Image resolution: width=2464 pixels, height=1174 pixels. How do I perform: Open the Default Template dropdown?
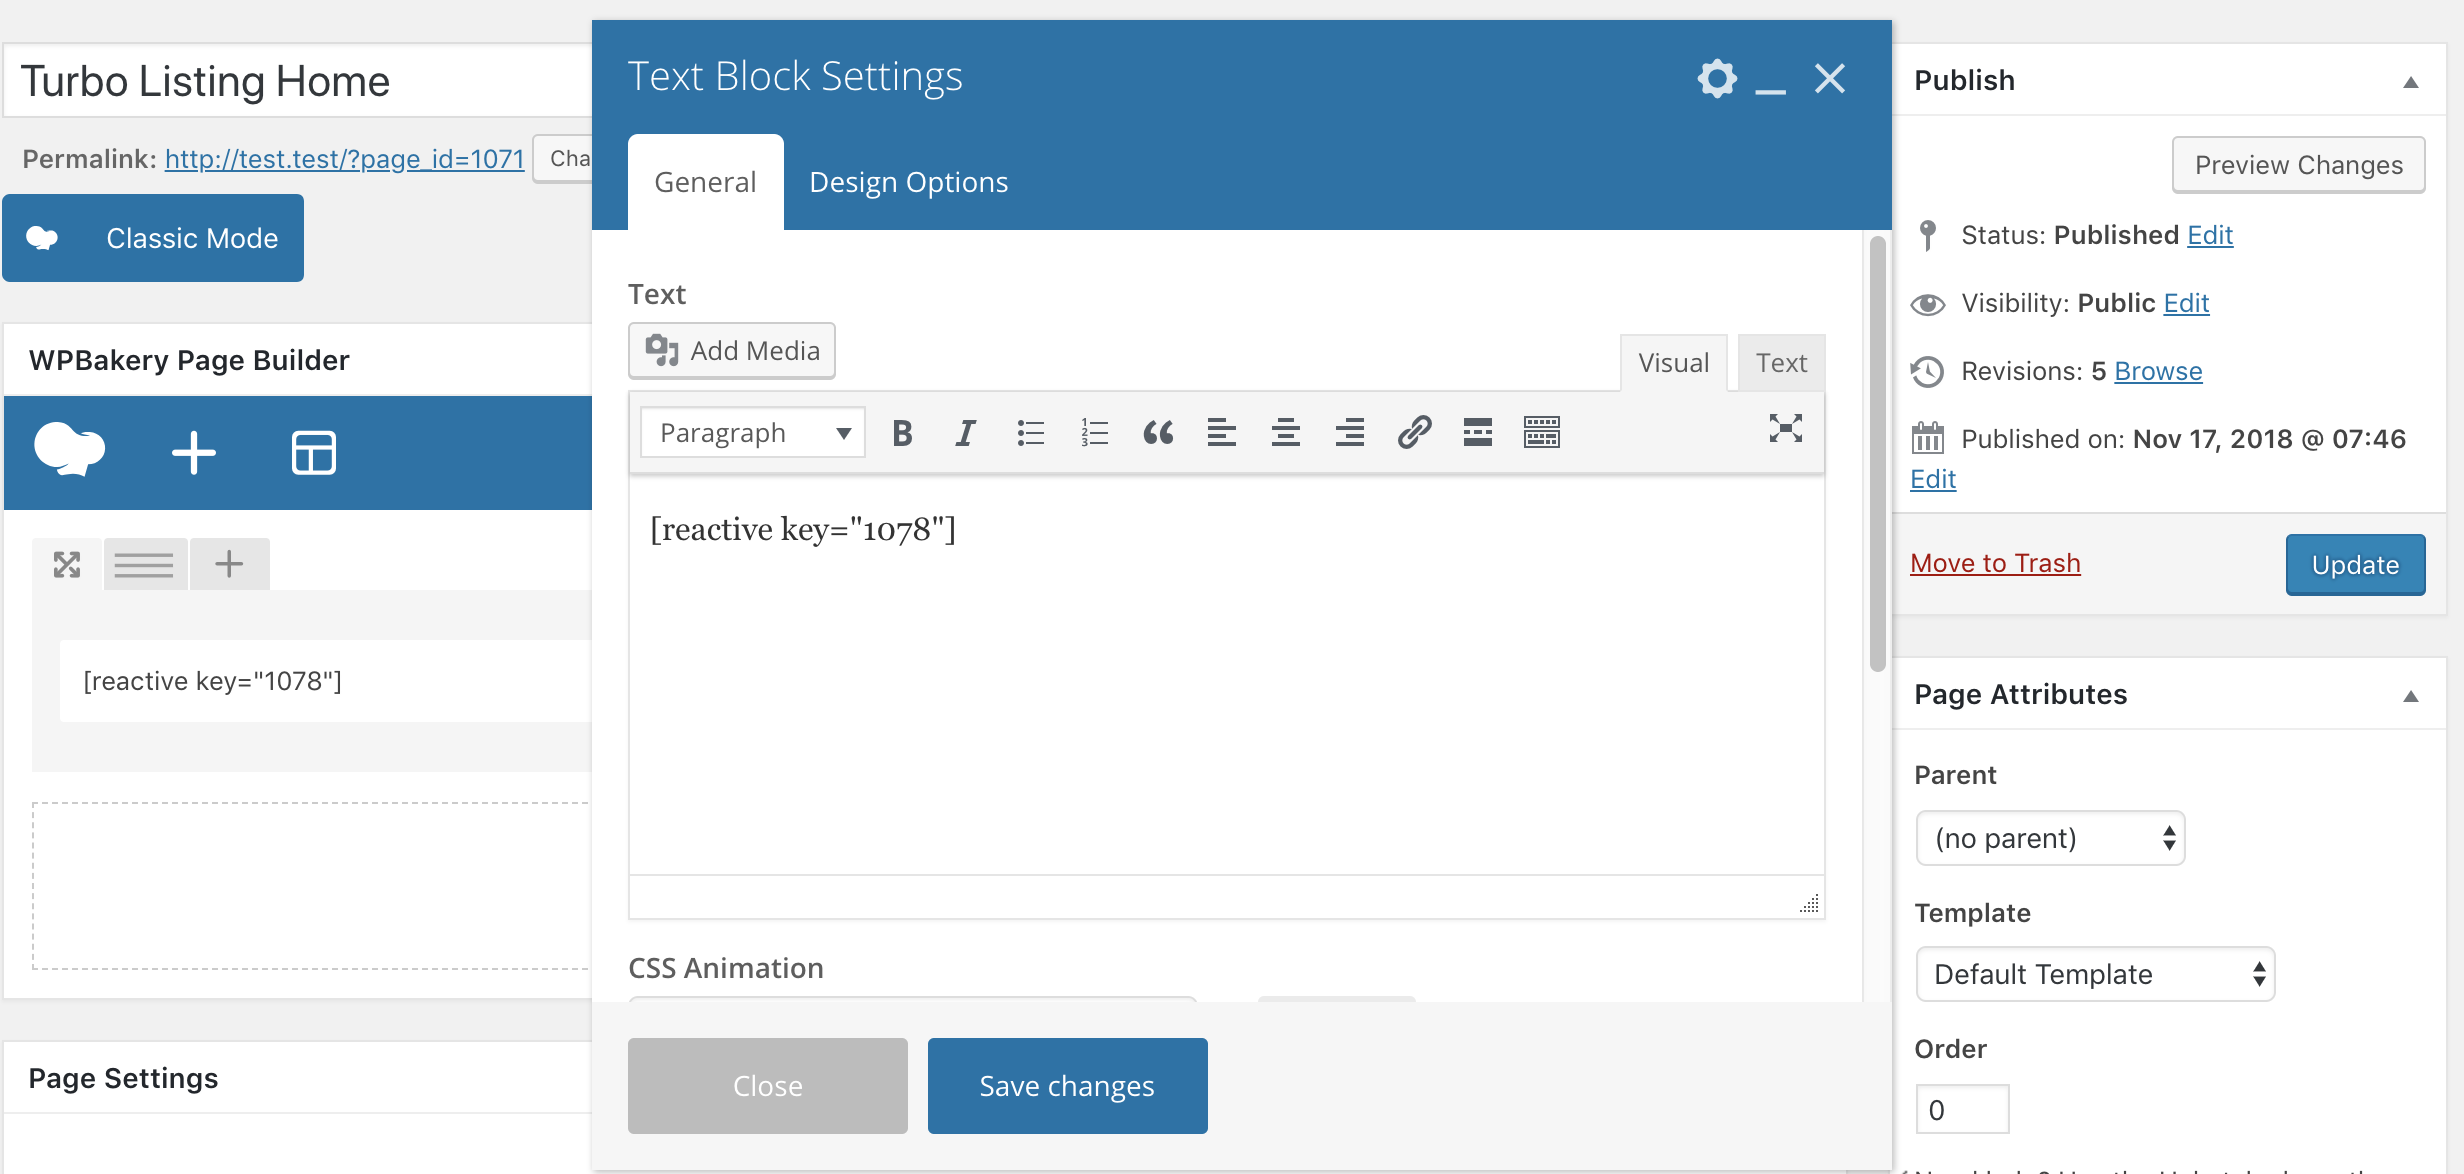[x=2095, y=974]
